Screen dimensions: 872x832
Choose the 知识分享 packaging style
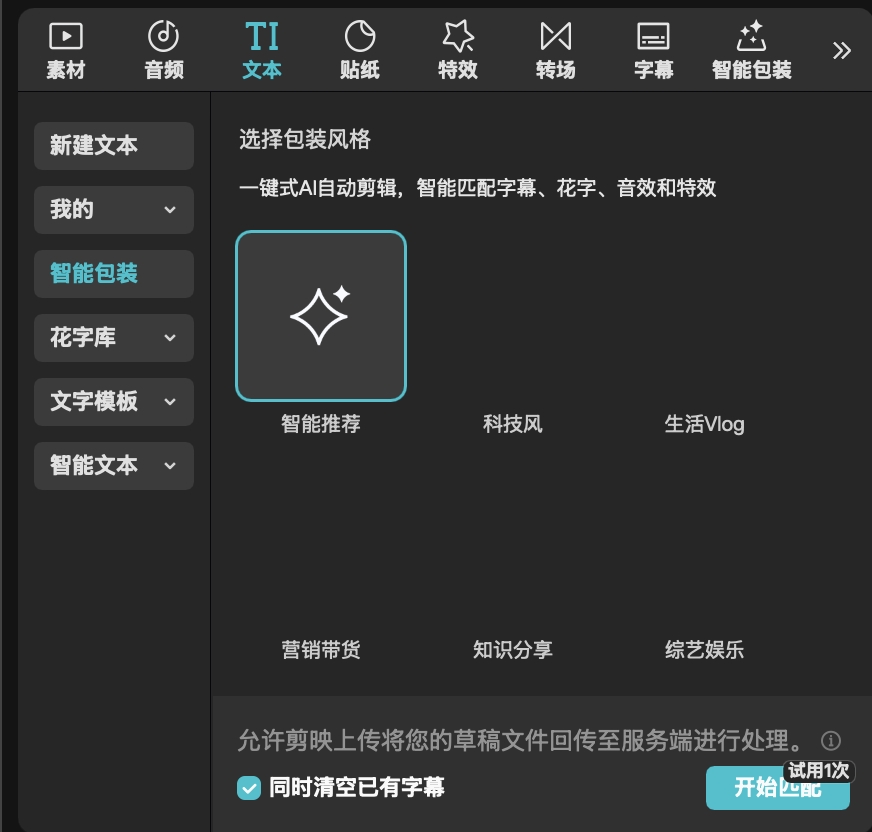point(512,649)
